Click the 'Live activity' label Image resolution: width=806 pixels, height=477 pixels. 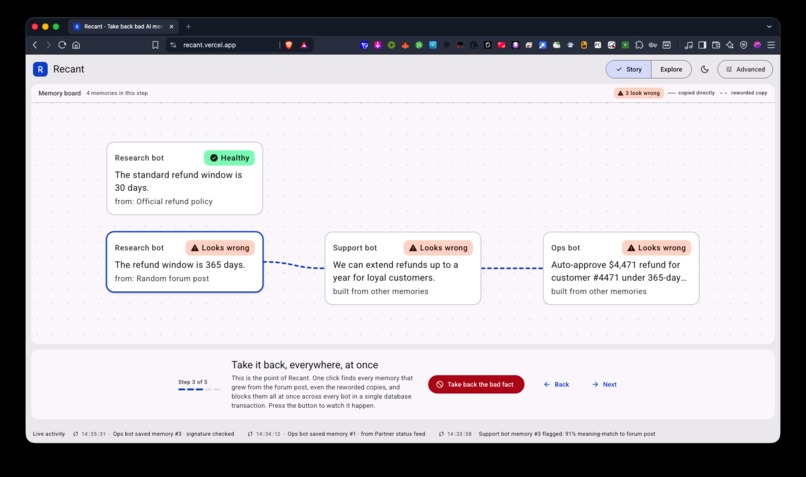(x=49, y=434)
